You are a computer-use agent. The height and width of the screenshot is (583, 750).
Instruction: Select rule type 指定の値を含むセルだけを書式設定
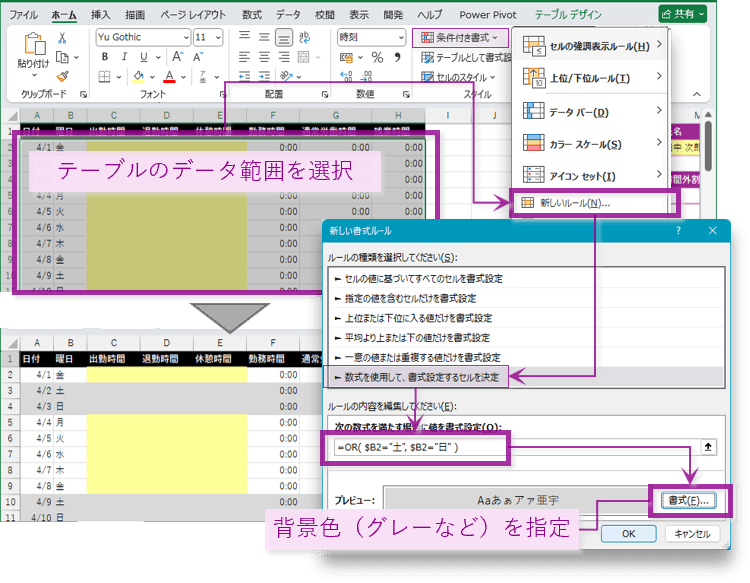click(x=419, y=298)
